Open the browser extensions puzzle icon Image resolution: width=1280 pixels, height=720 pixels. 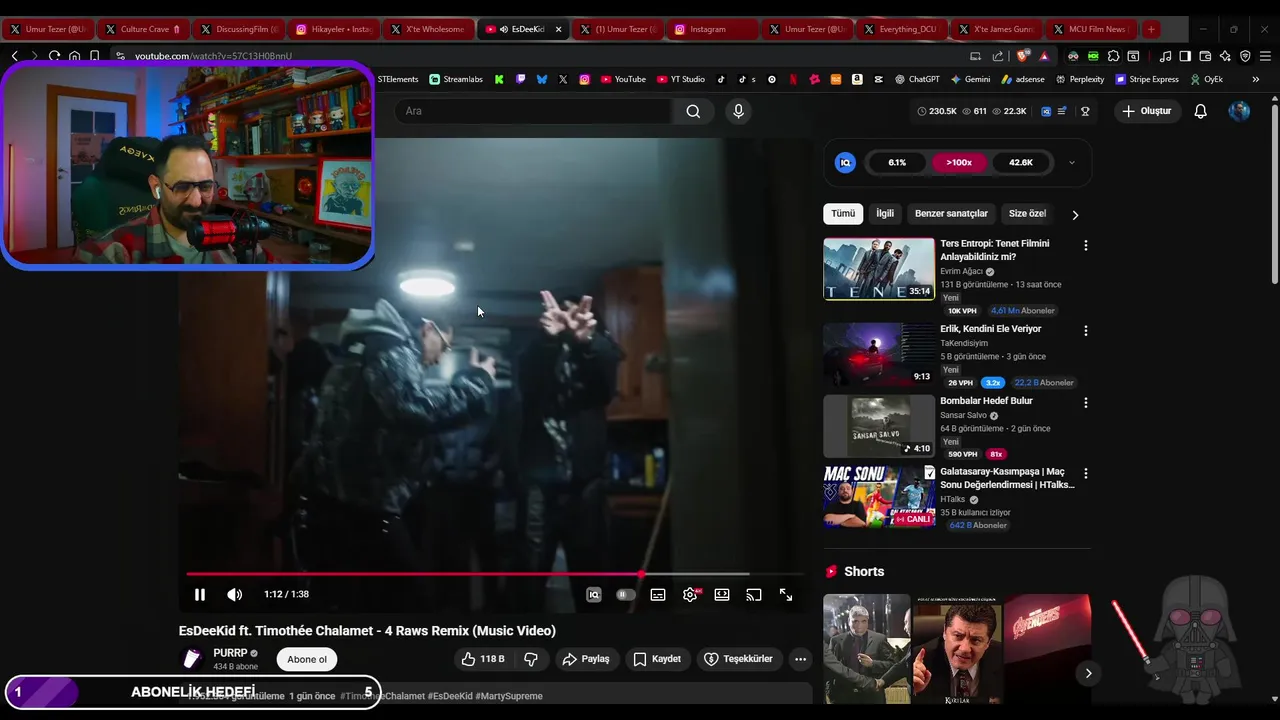tap(1113, 56)
